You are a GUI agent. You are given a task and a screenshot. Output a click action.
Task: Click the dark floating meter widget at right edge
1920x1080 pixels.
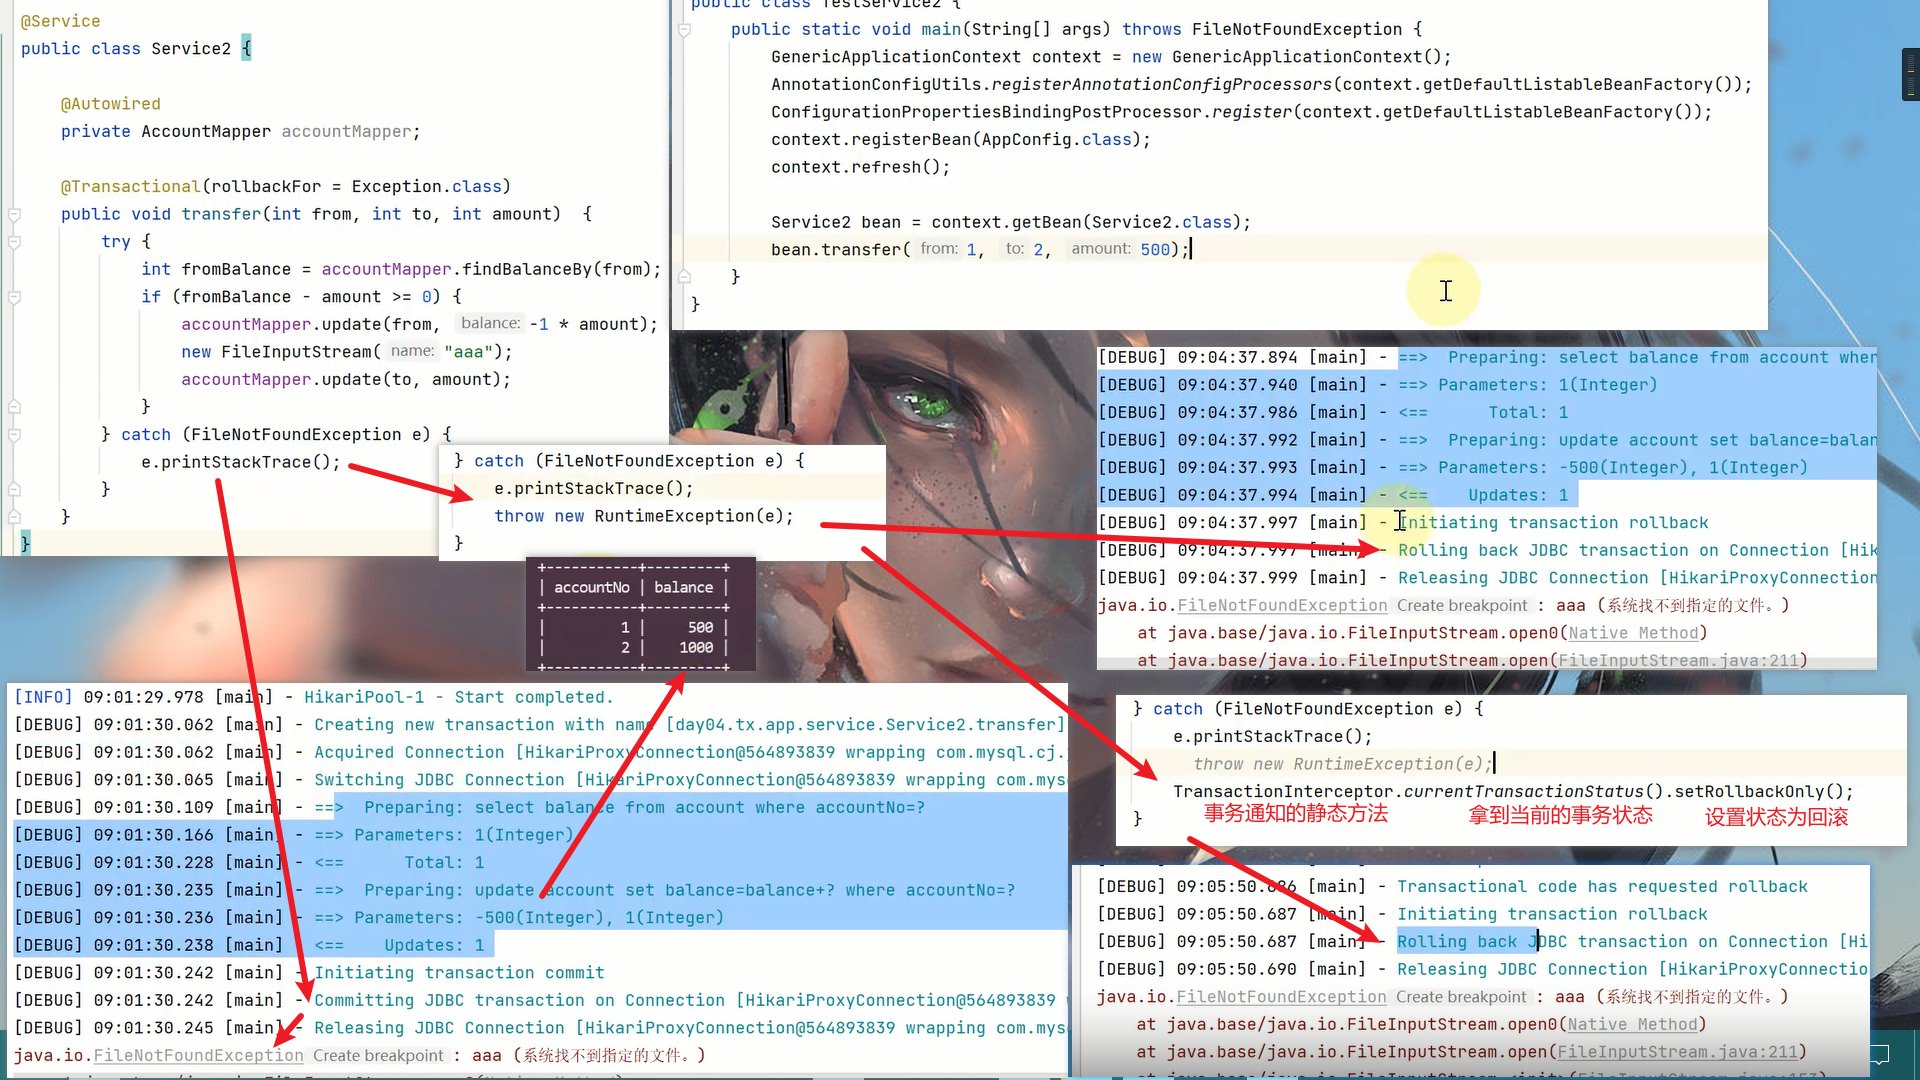point(1910,74)
